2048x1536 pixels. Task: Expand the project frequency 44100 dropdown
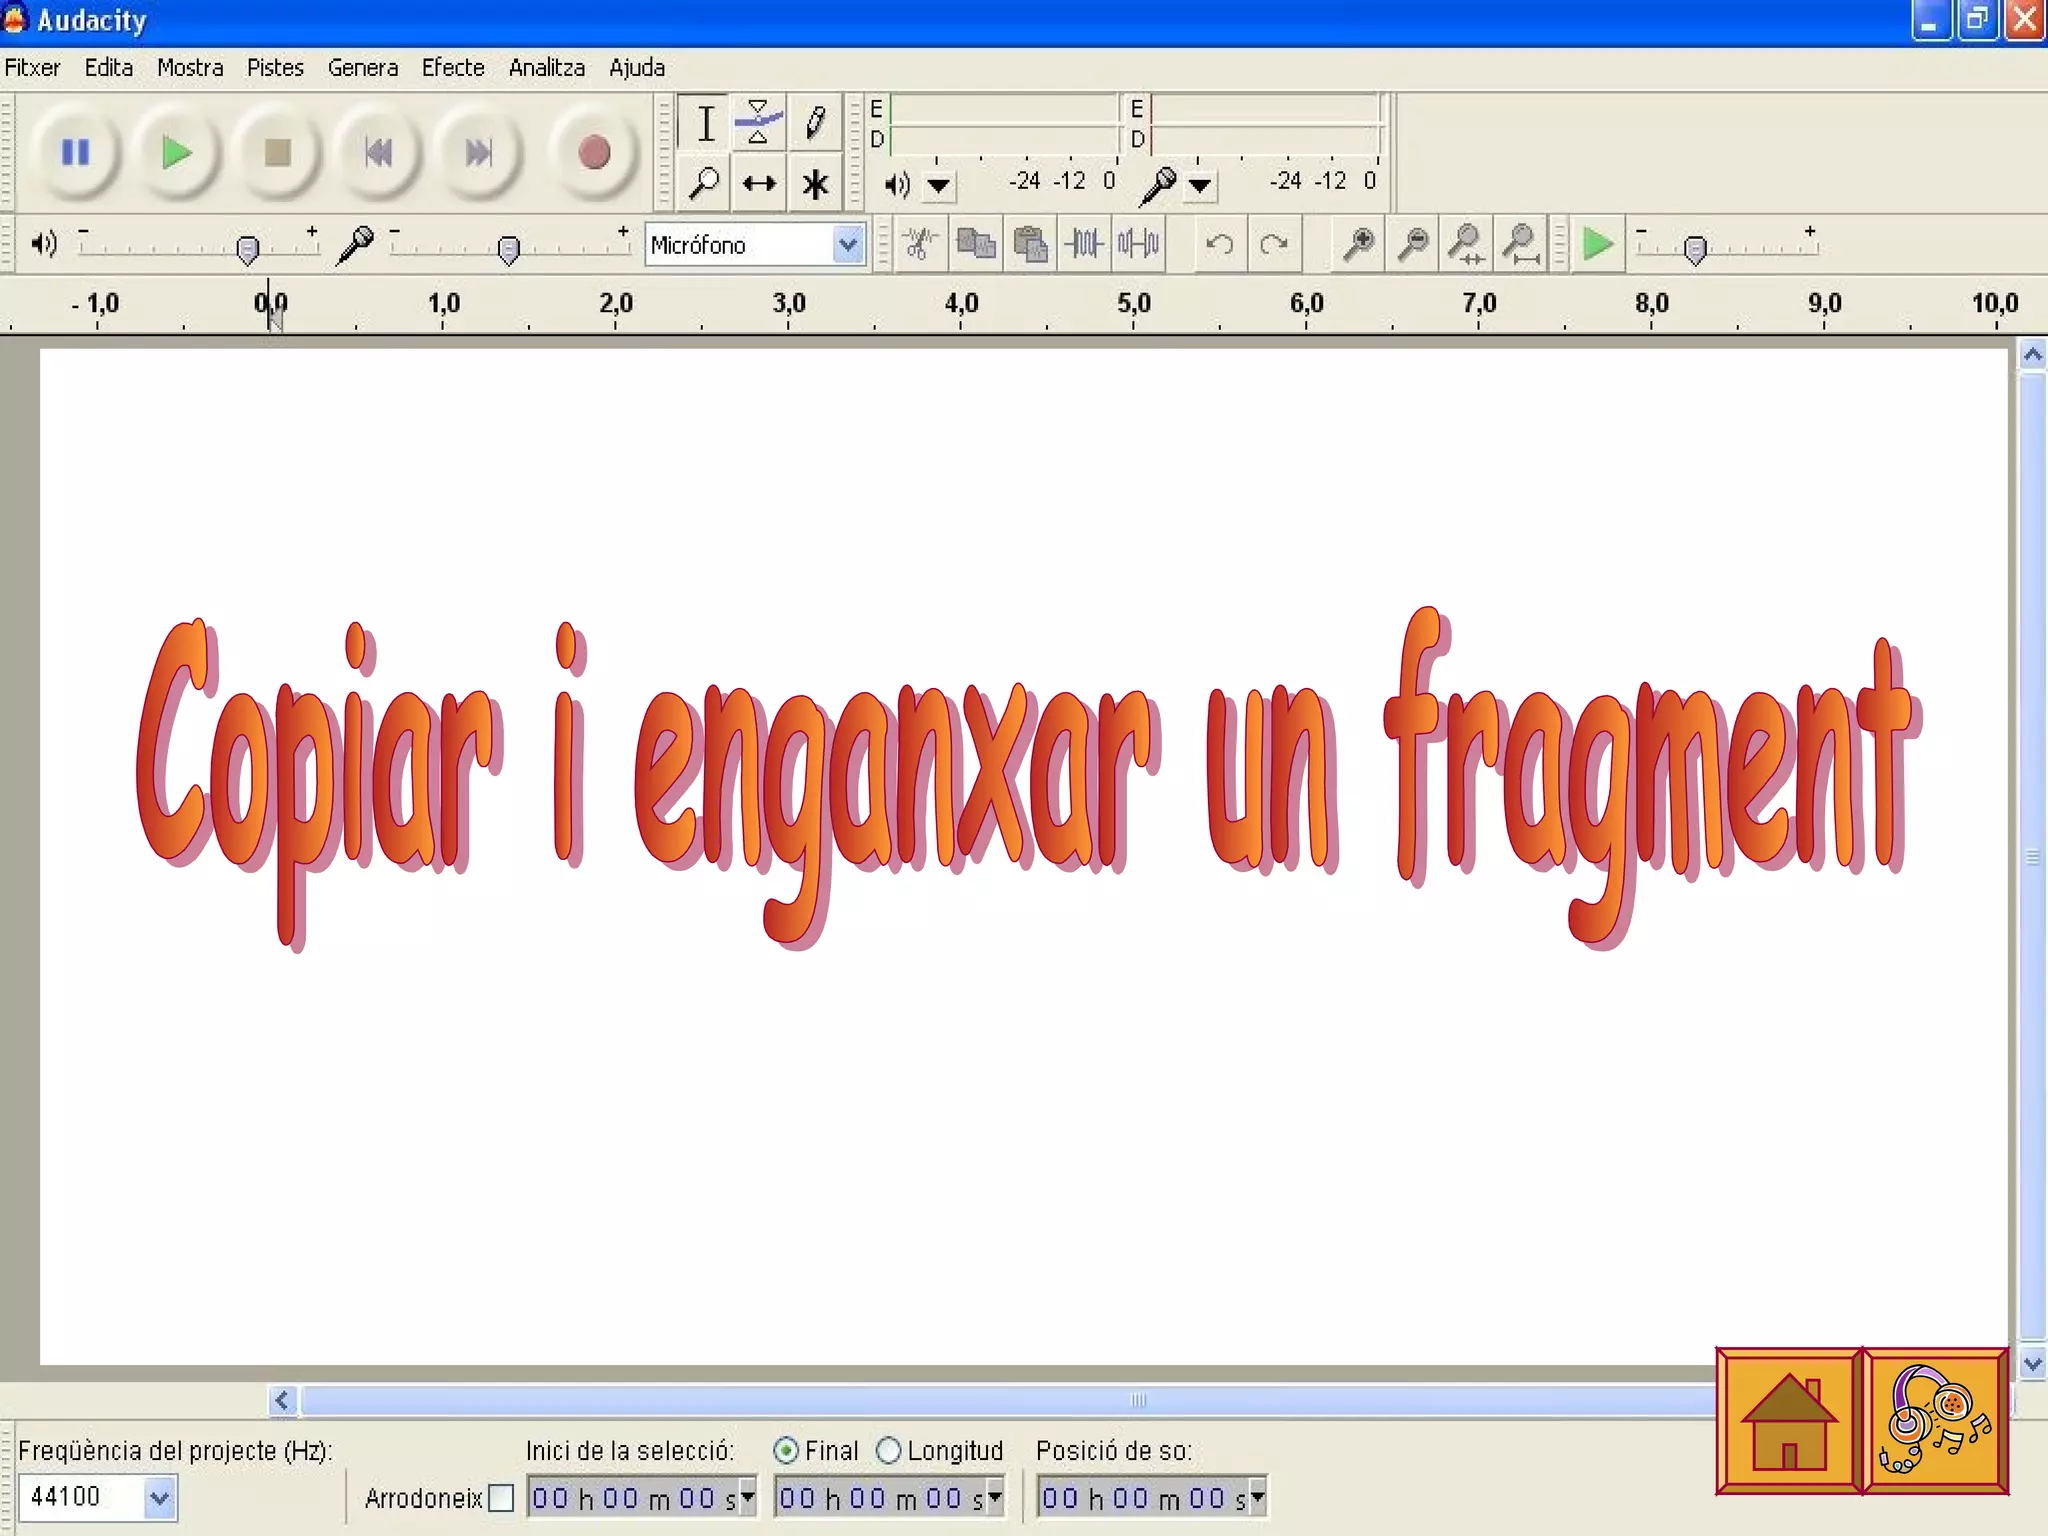coord(159,1498)
